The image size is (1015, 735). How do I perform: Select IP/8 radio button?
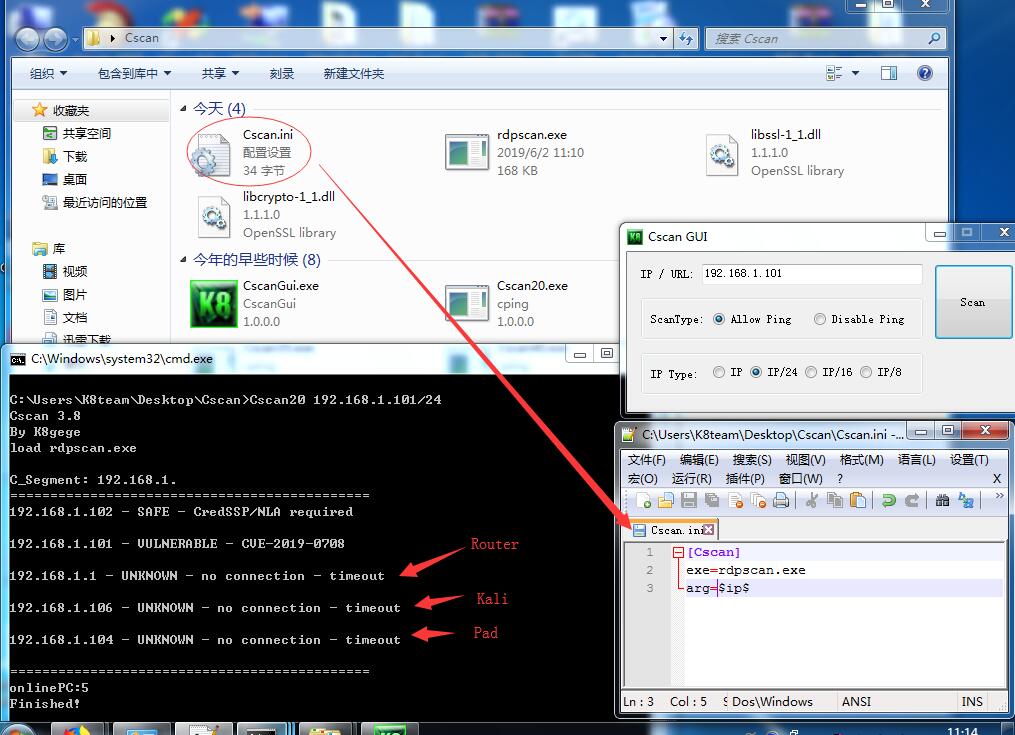866,372
